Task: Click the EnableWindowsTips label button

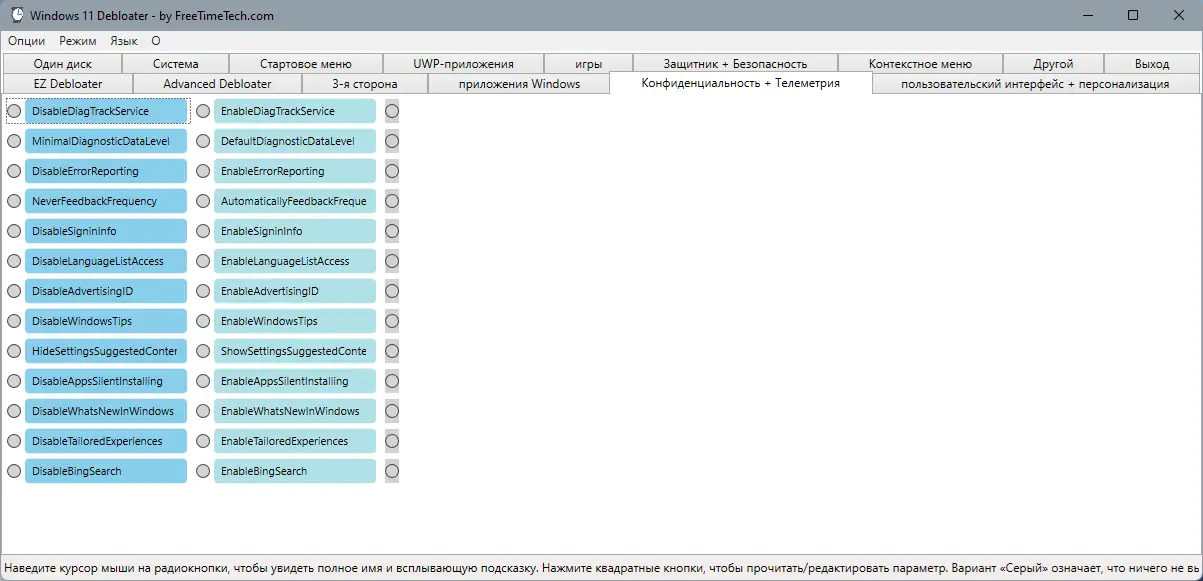Action: [x=295, y=321]
